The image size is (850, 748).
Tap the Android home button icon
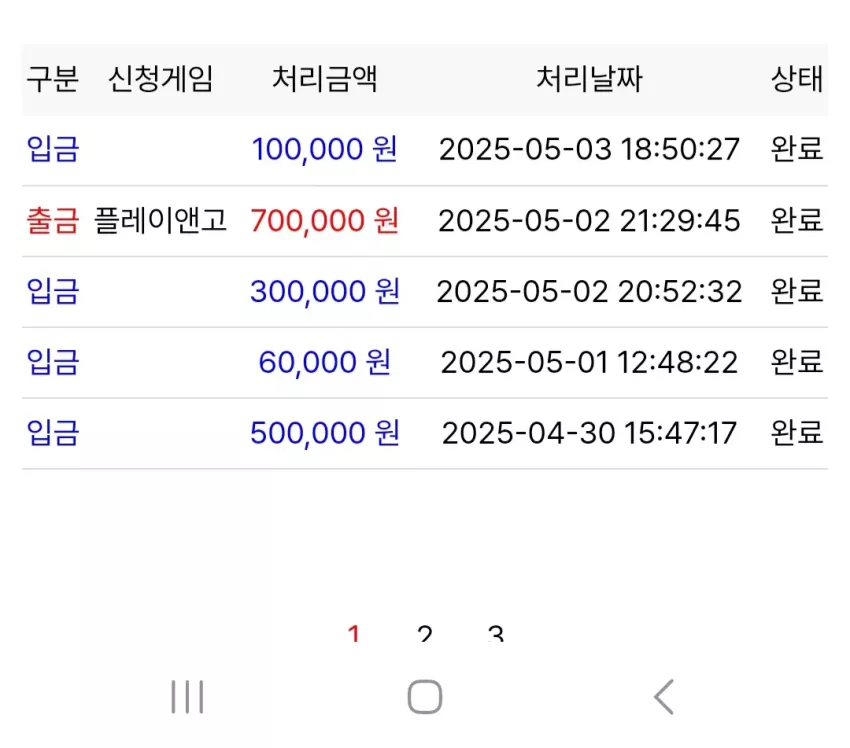pyautogui.click(x=425, y=697)
